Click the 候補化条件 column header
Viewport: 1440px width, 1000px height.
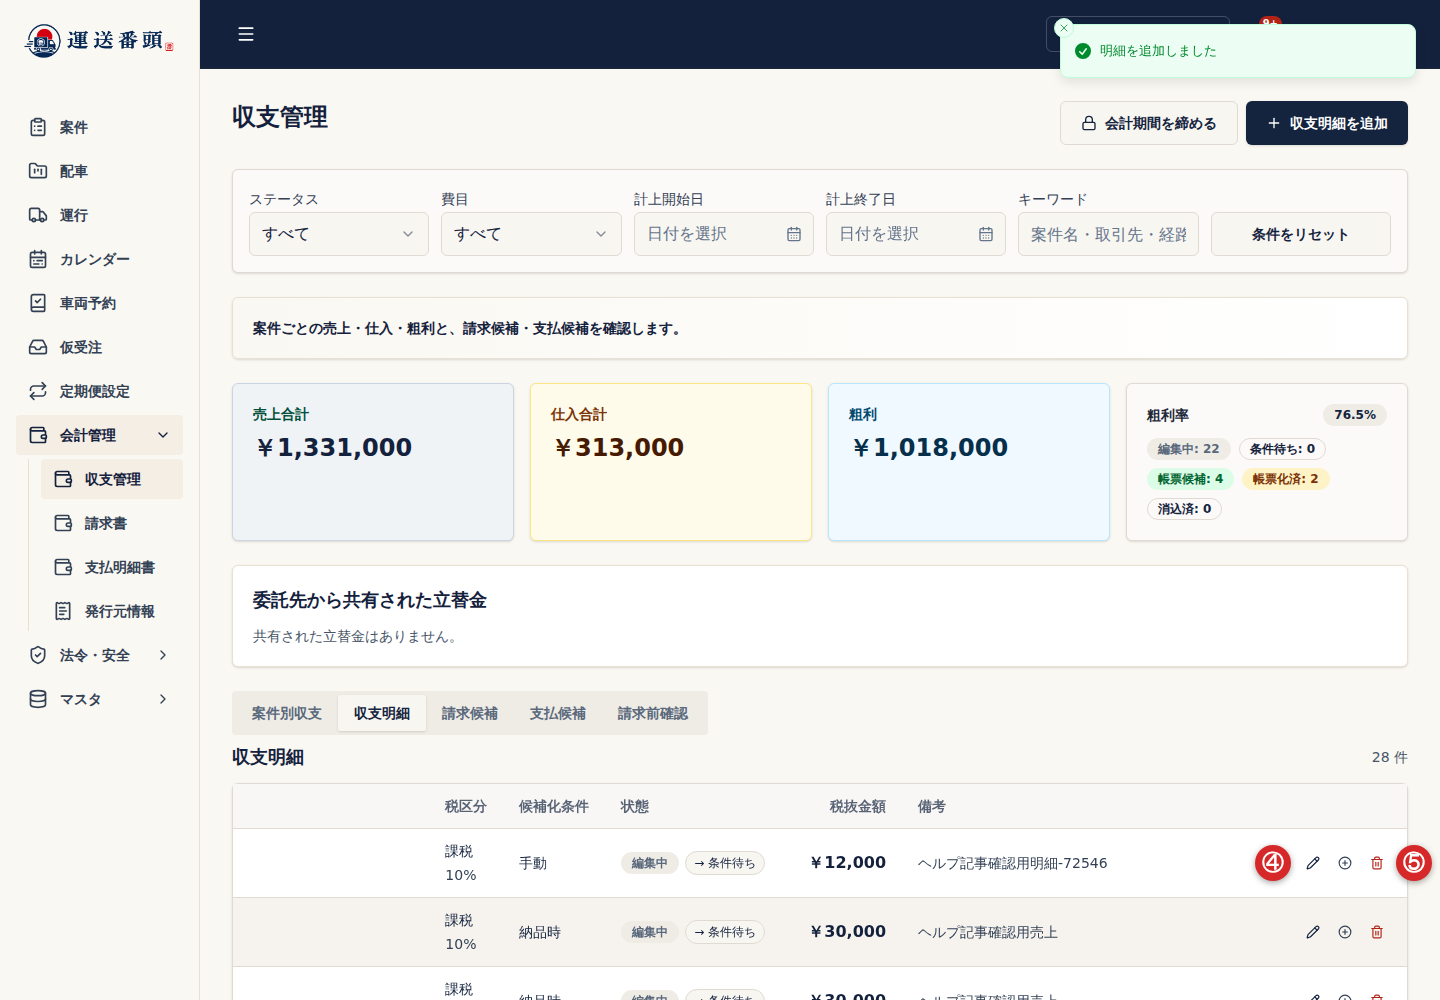(x=554, y=806)
